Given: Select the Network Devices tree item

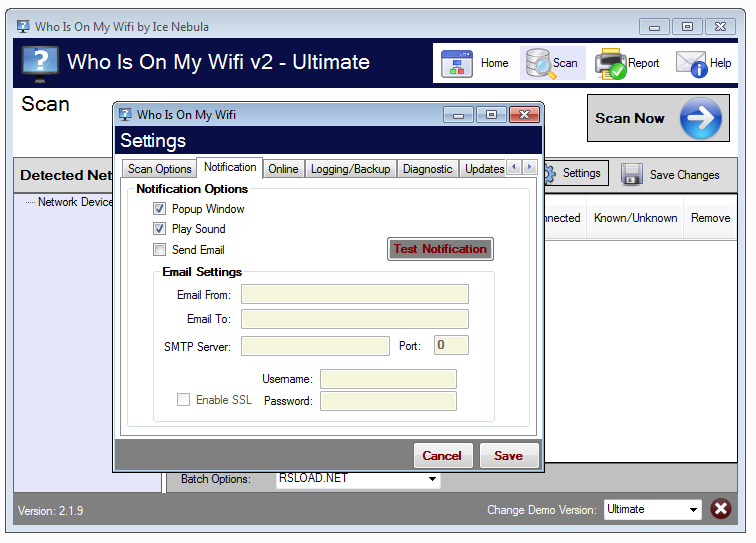Looking at the screenshot, I should (x=75, y=202).
